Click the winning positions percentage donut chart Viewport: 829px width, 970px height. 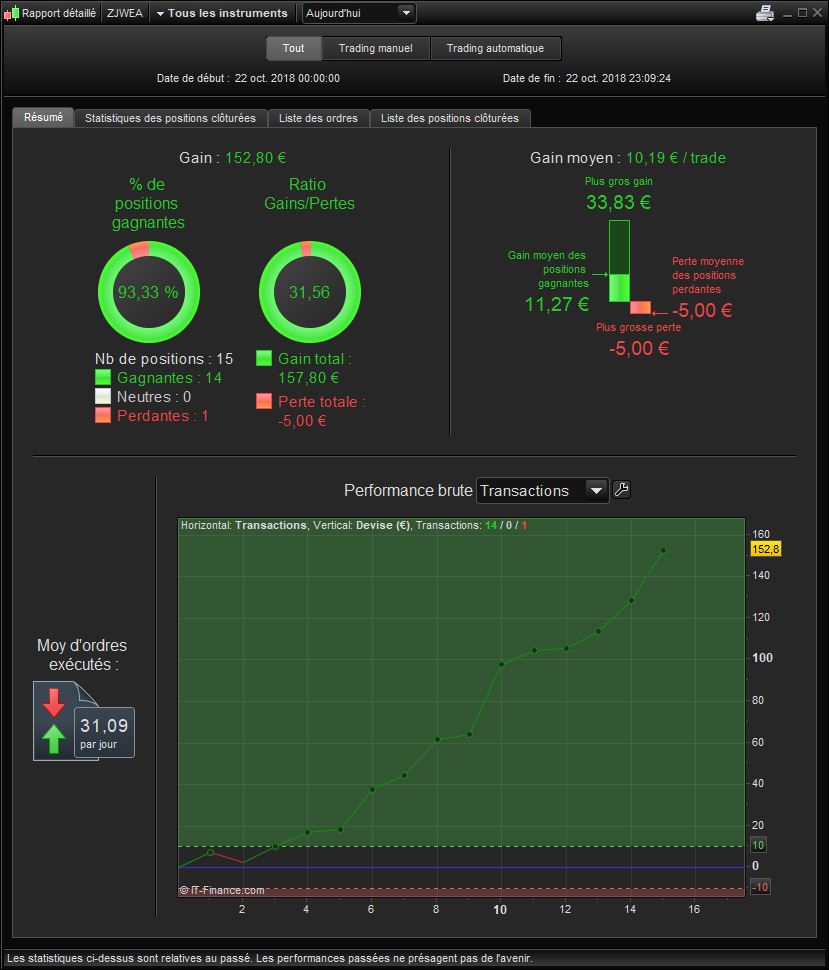pos(148,292)
